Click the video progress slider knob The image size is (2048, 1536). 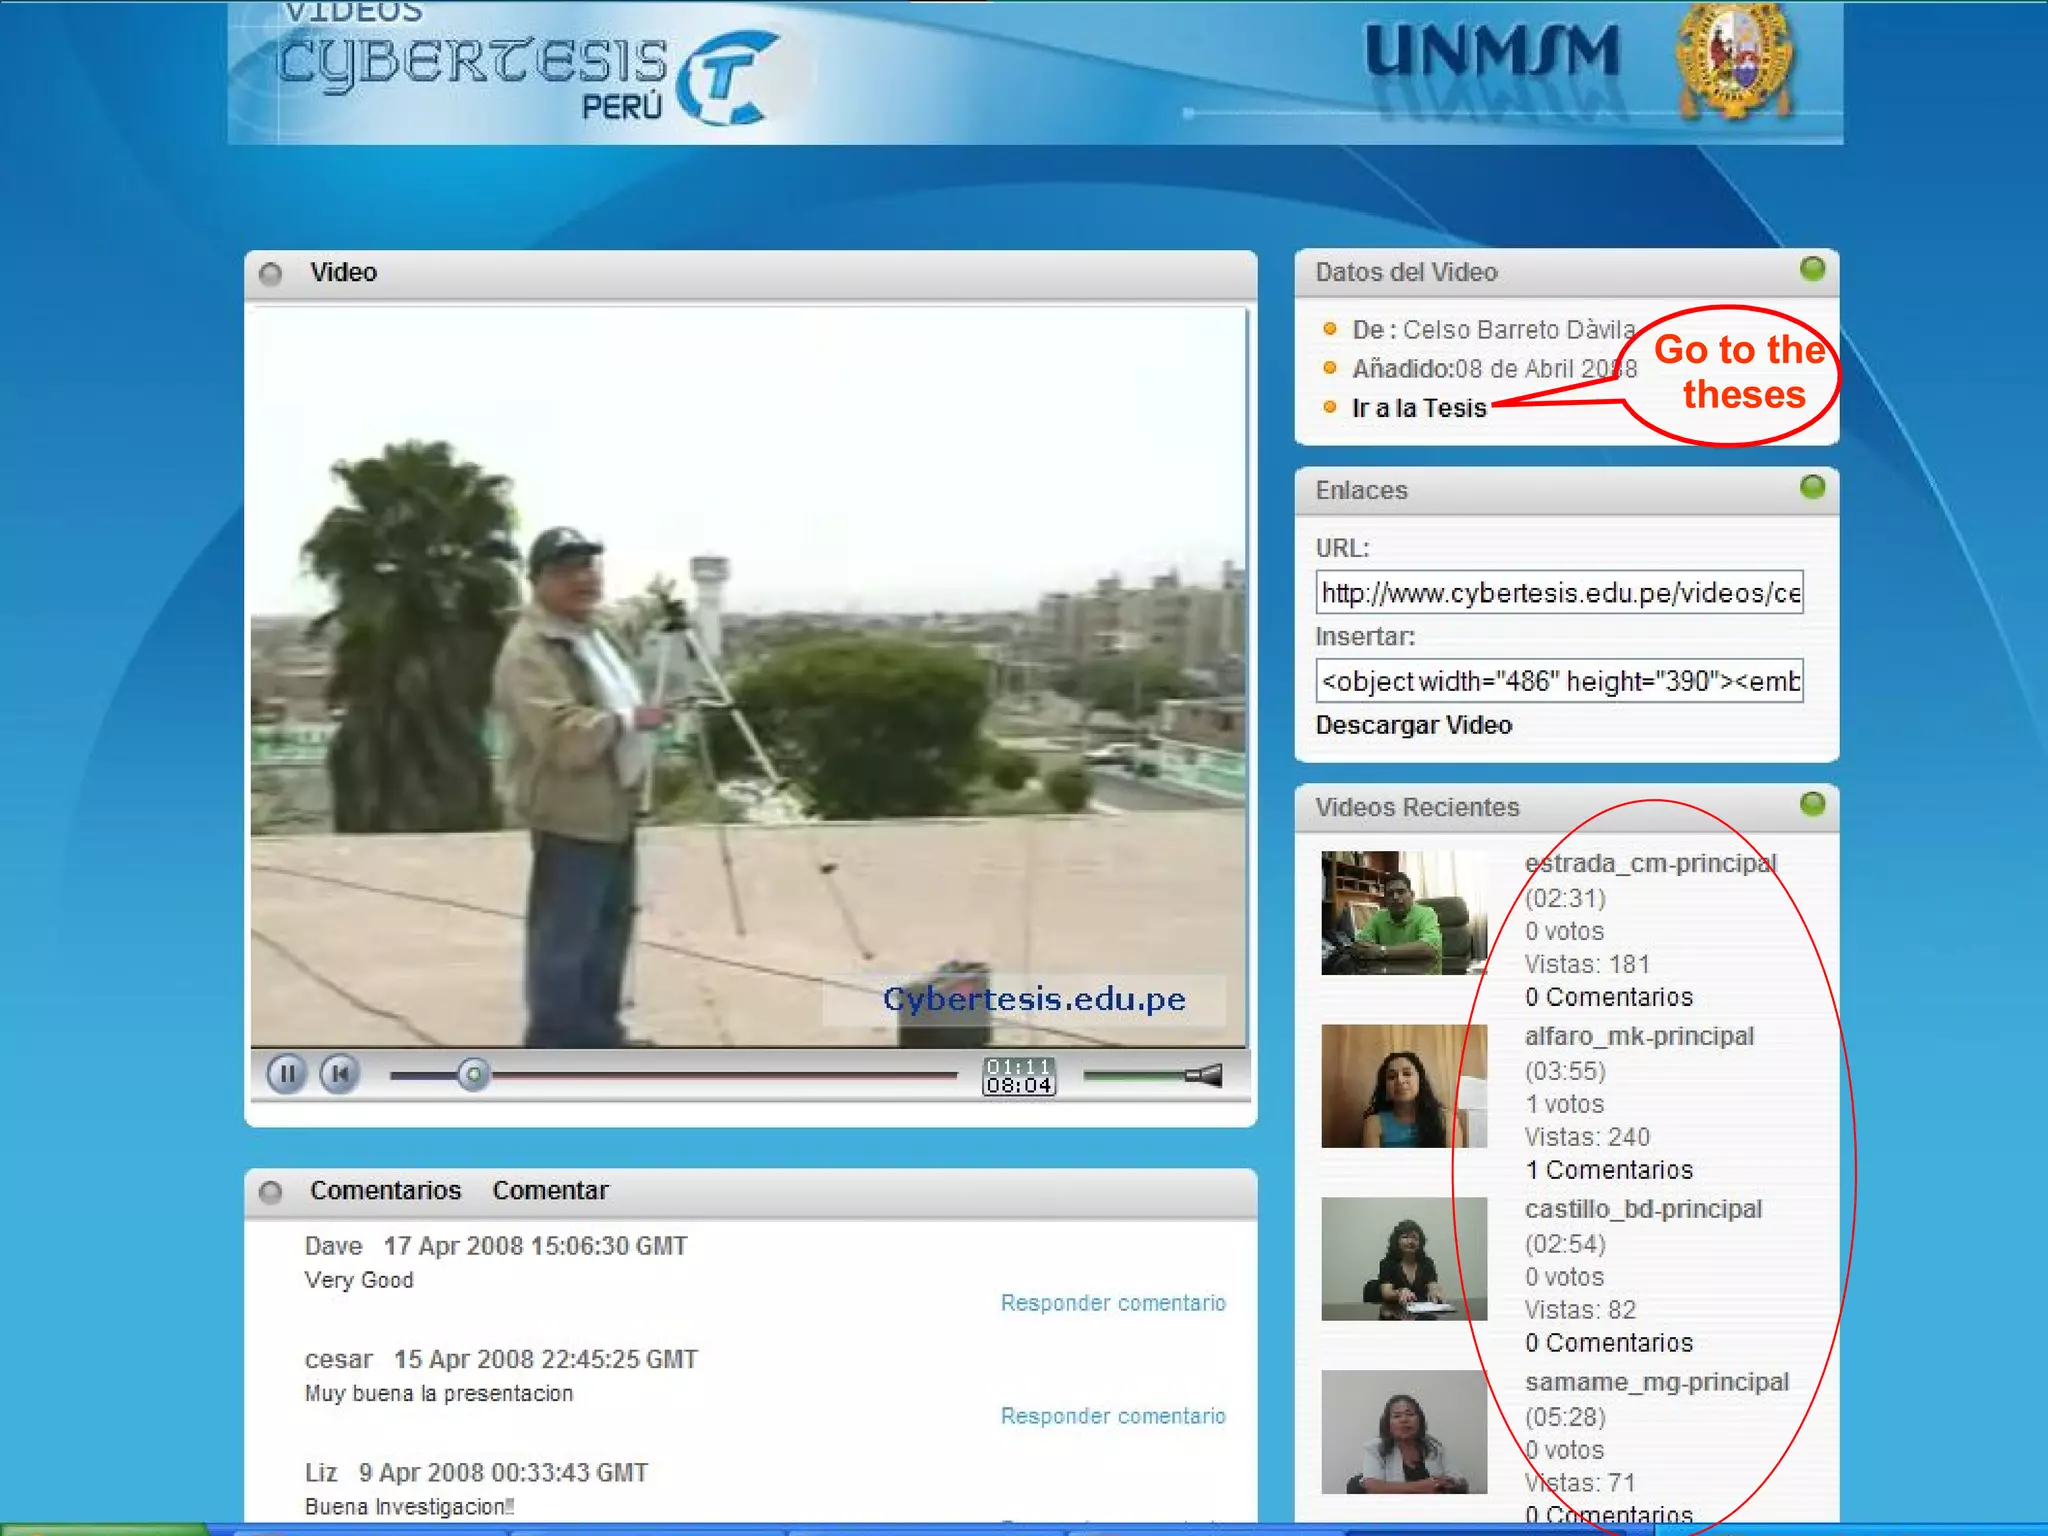click(473, 1075)
